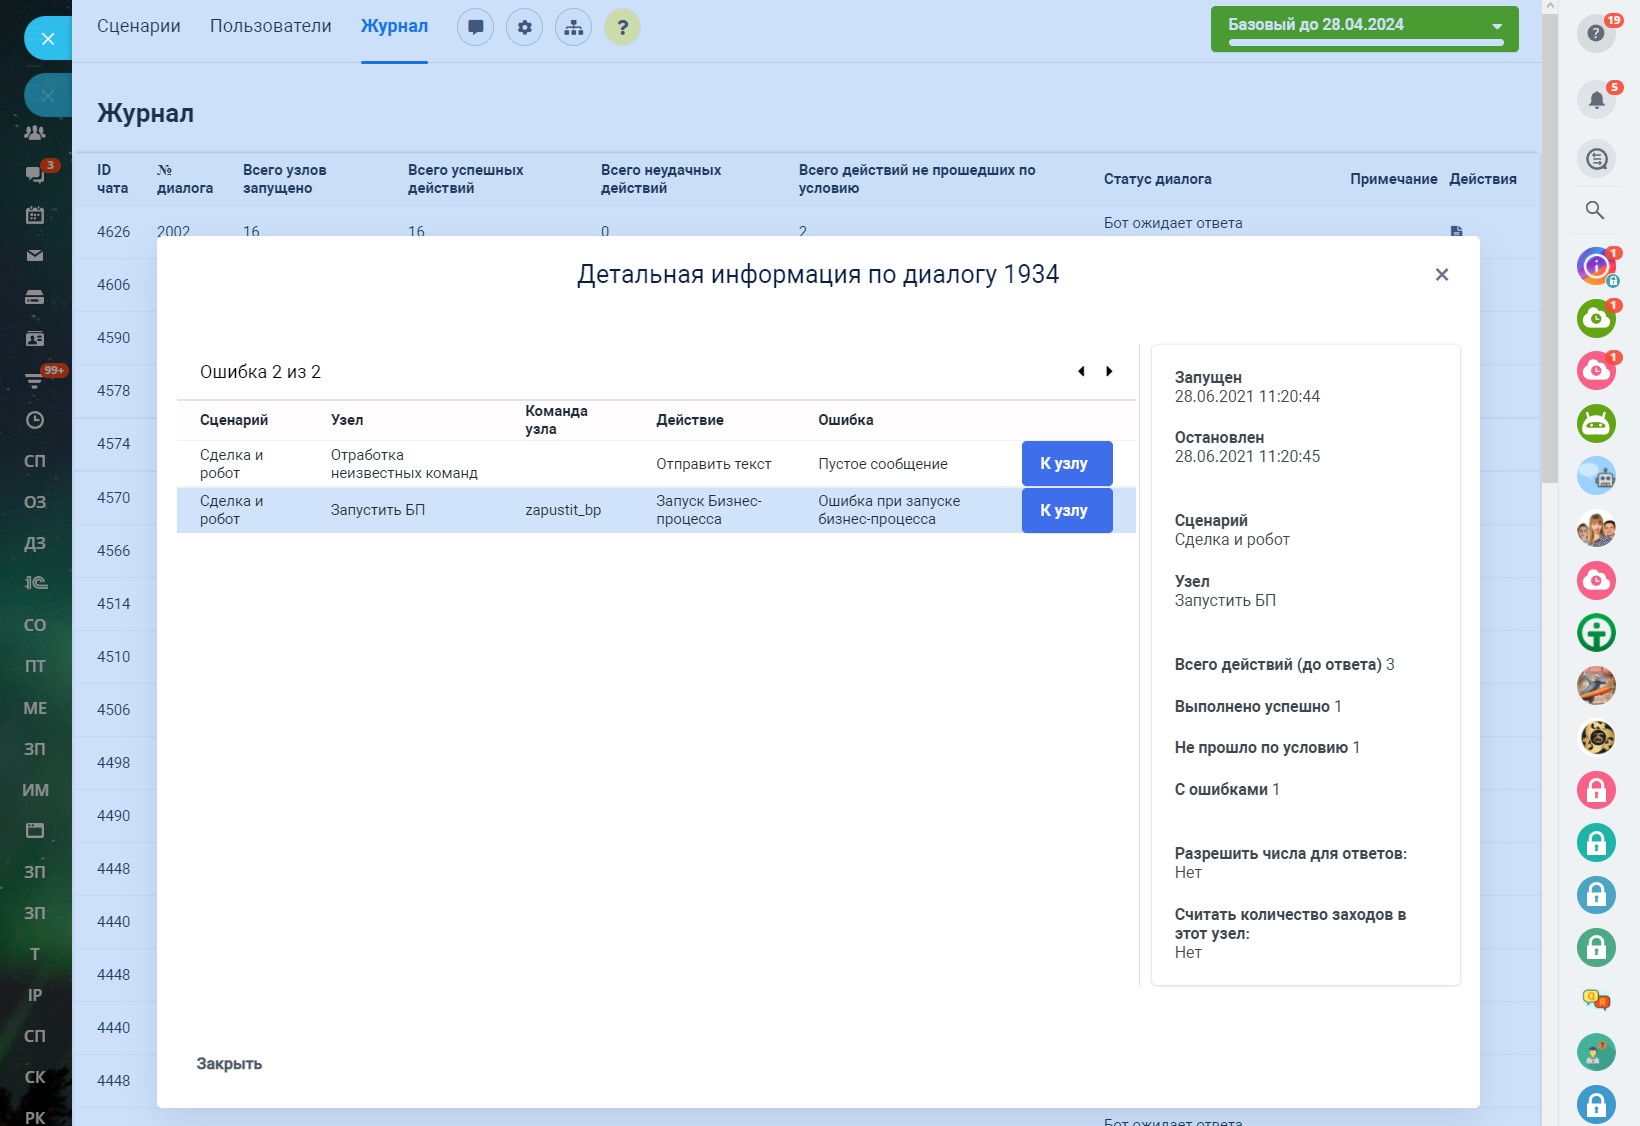Go to previous error with left arrow

tap(1081, 371)
